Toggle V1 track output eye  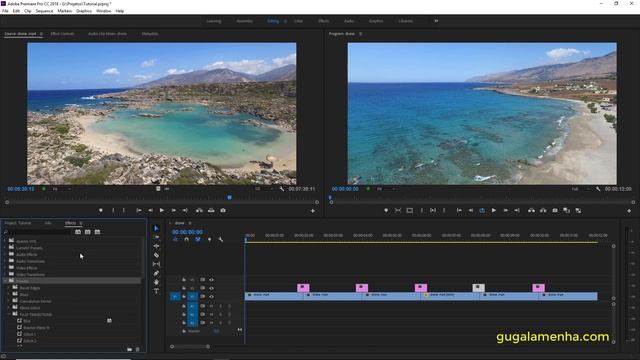tap(211, 297)
